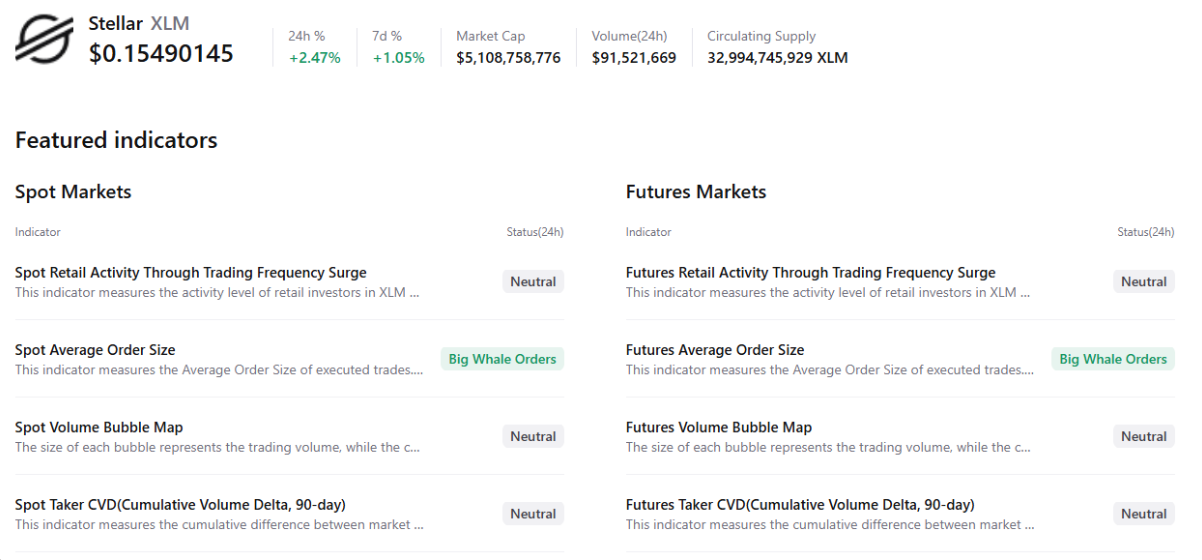Screen dimensions: 1202x560
Task: Click Neutral badge for Spot Retail Activity
Action: coord(533,282)
